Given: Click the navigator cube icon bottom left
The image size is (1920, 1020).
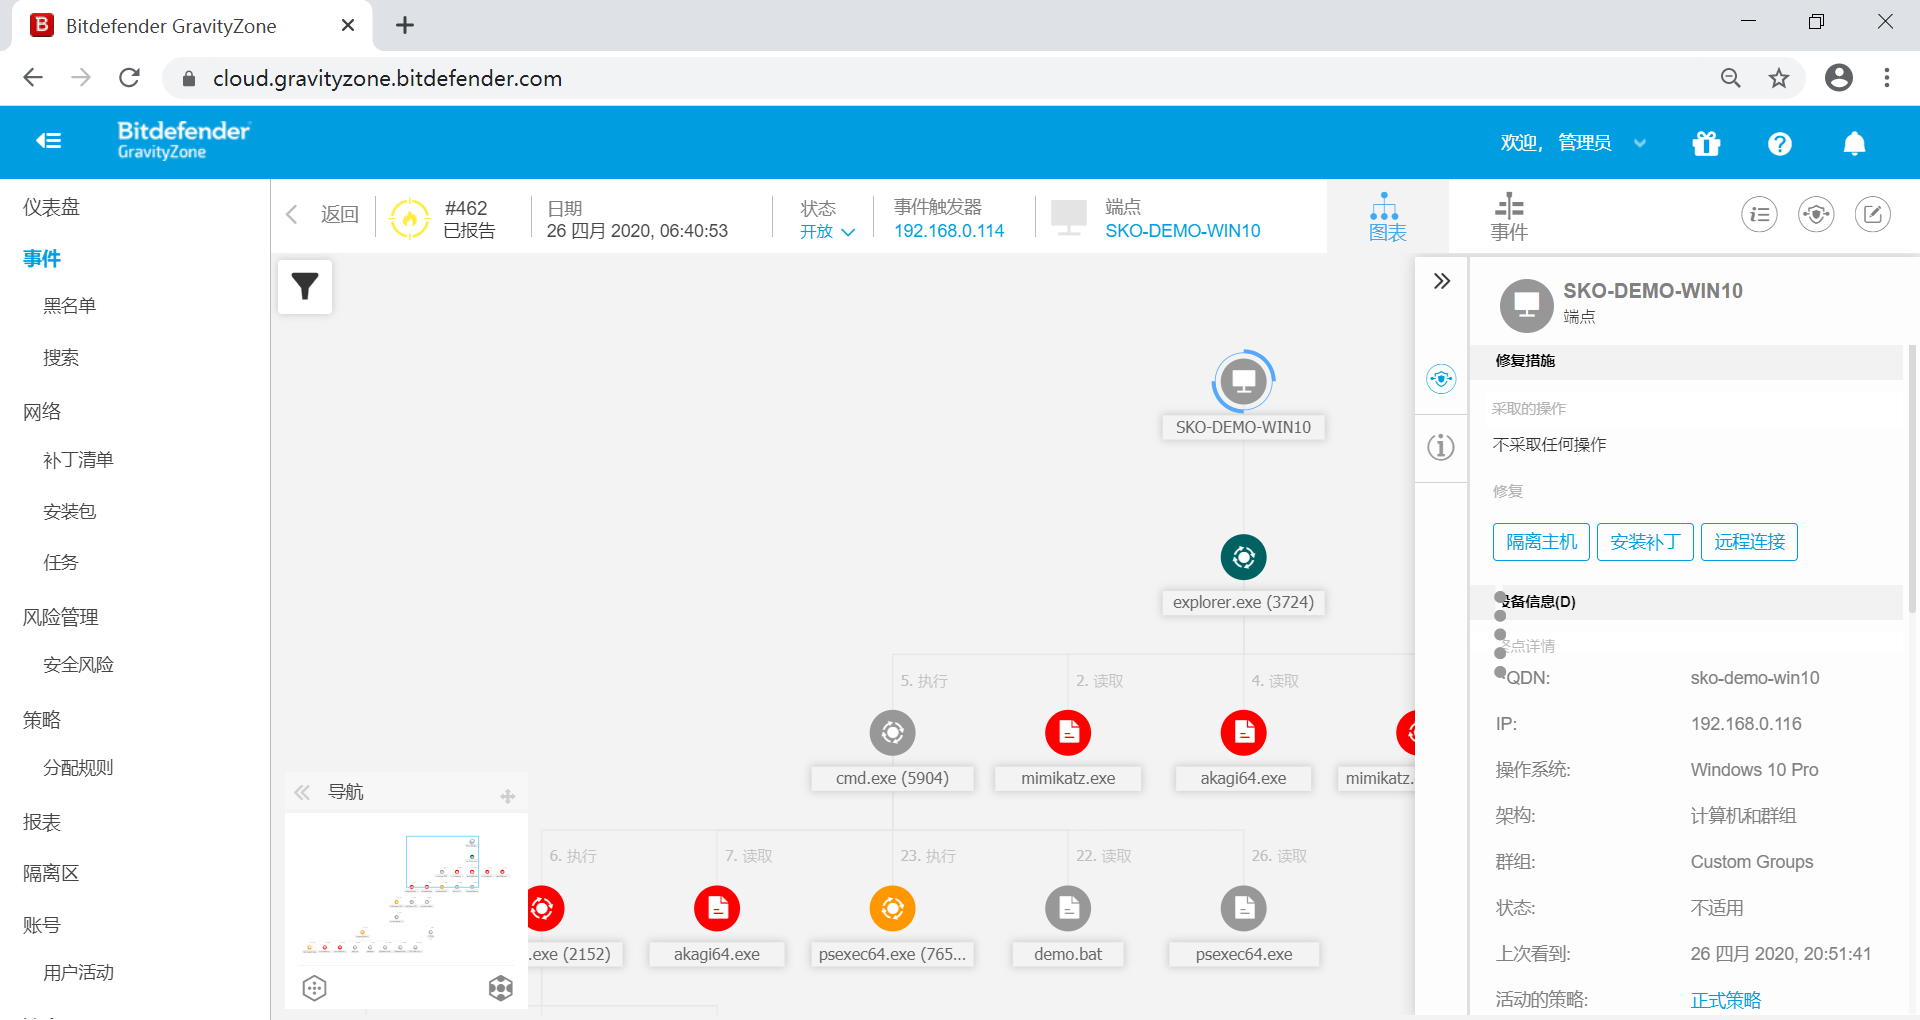Looking at the screenshot, I should 314,988.
